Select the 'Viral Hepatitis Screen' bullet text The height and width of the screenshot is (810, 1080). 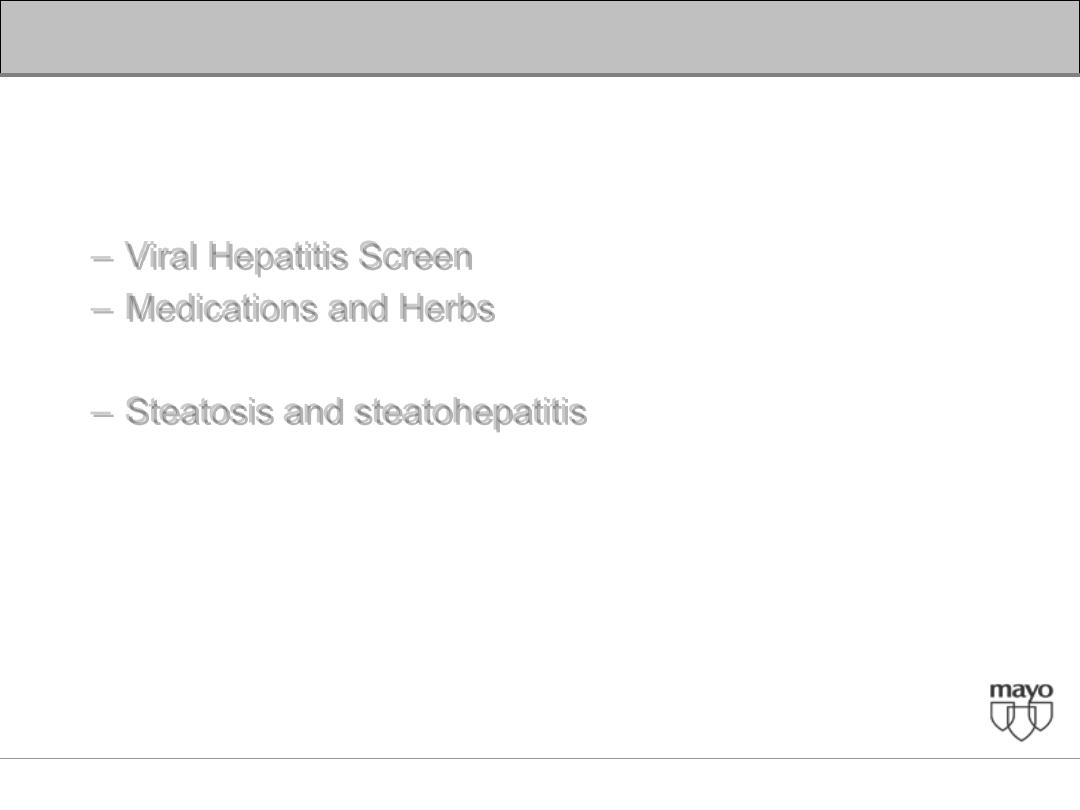pos(299,258)
